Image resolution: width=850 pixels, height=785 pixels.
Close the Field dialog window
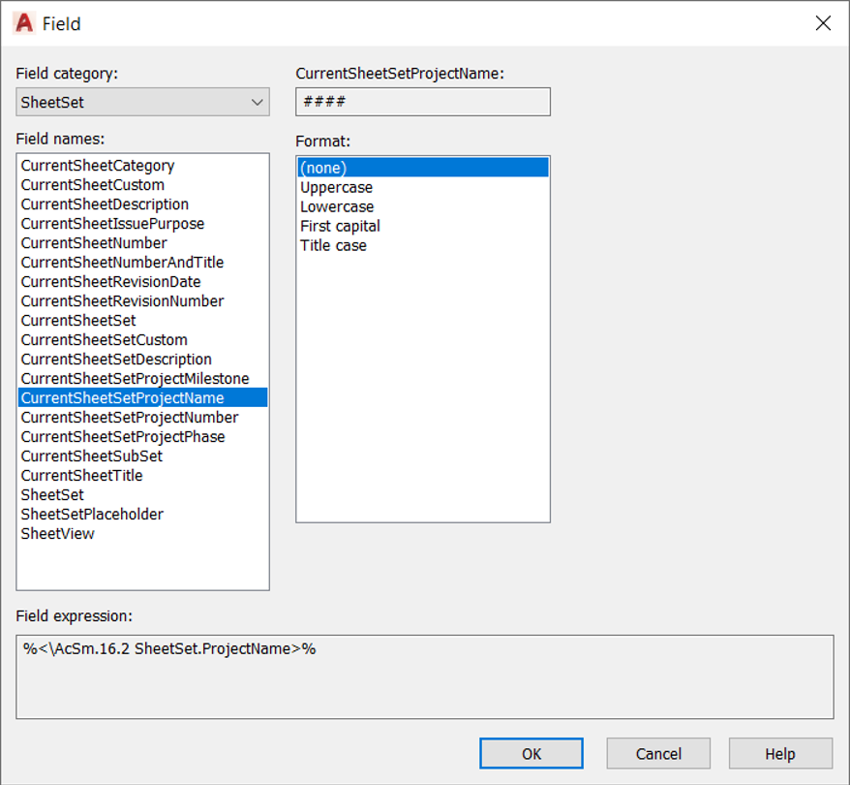[x=823, y=23]
